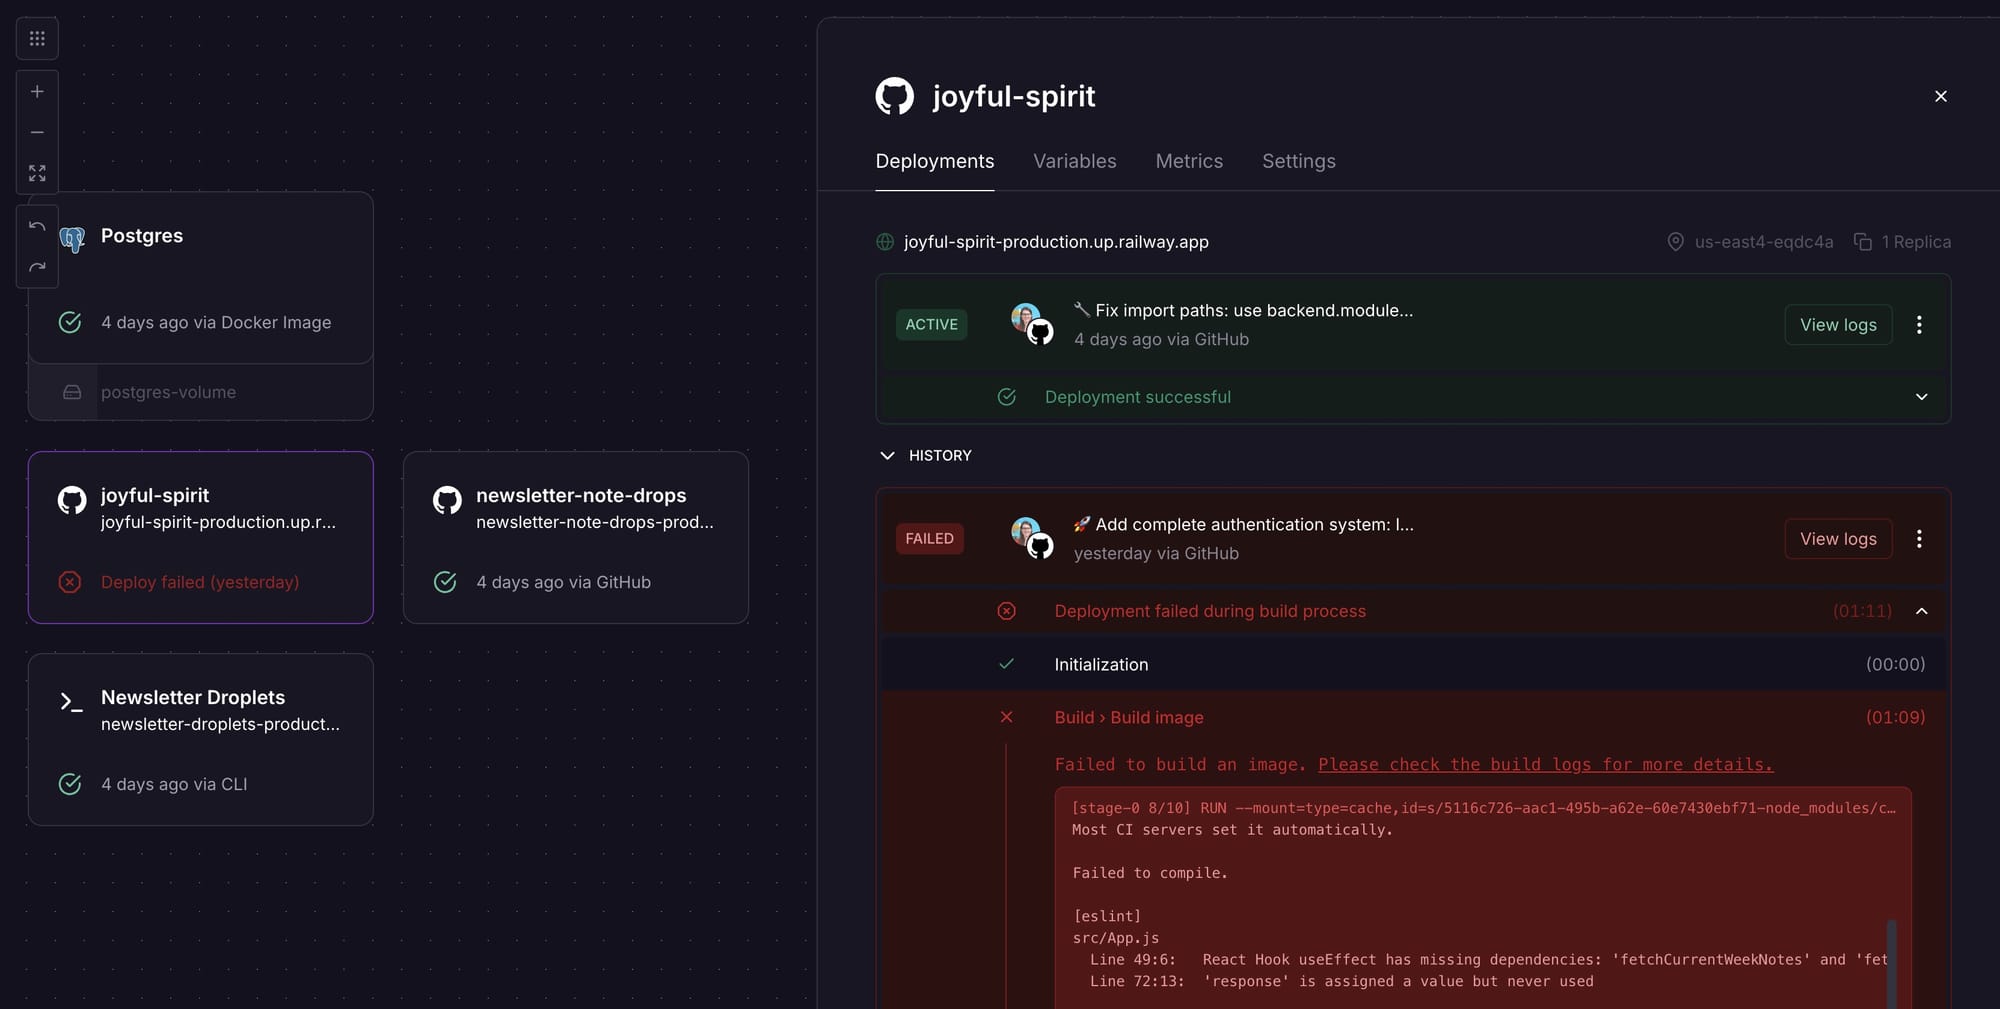This screenshot has width=2000, height=1009.
Task: Select the Postgres elephant icon
Action: pos(72,238)
